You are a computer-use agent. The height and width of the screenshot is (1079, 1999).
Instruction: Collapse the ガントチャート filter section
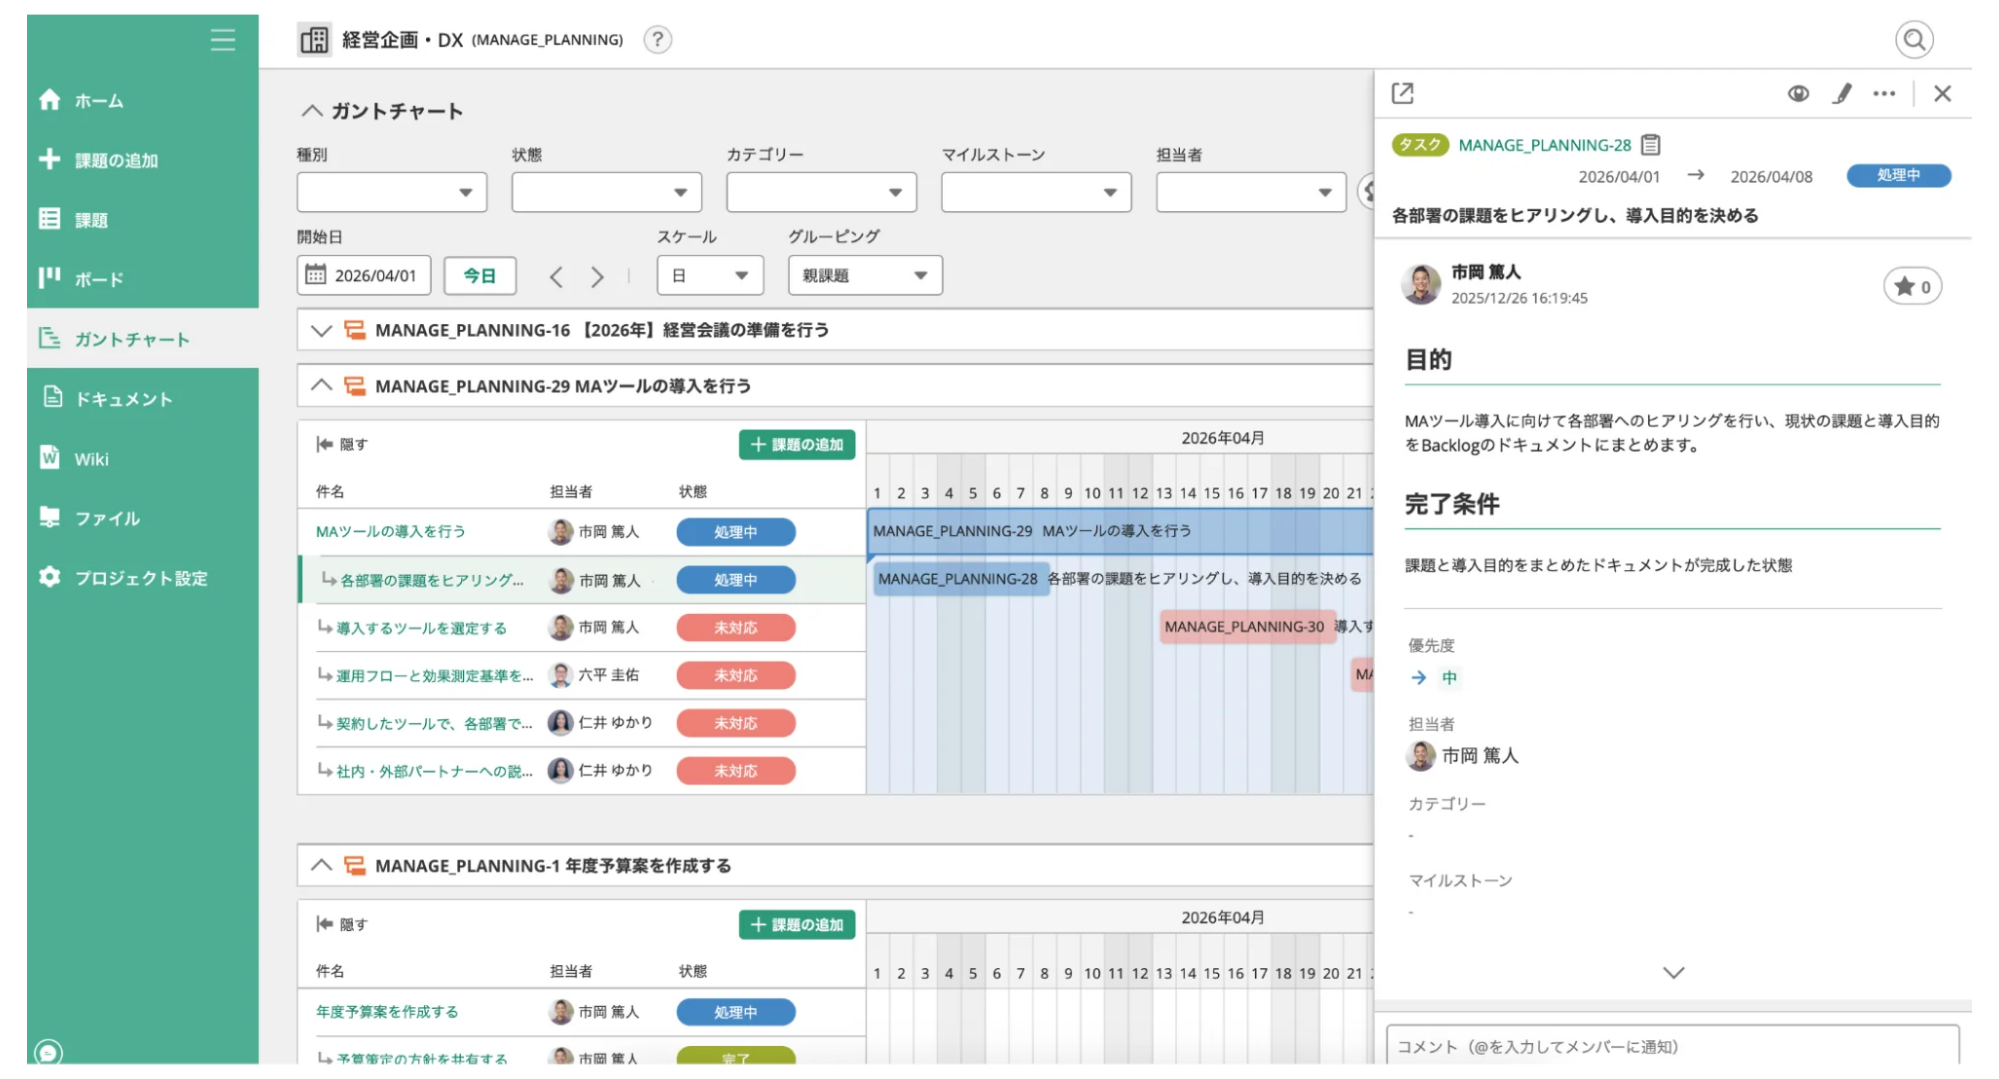312,111
